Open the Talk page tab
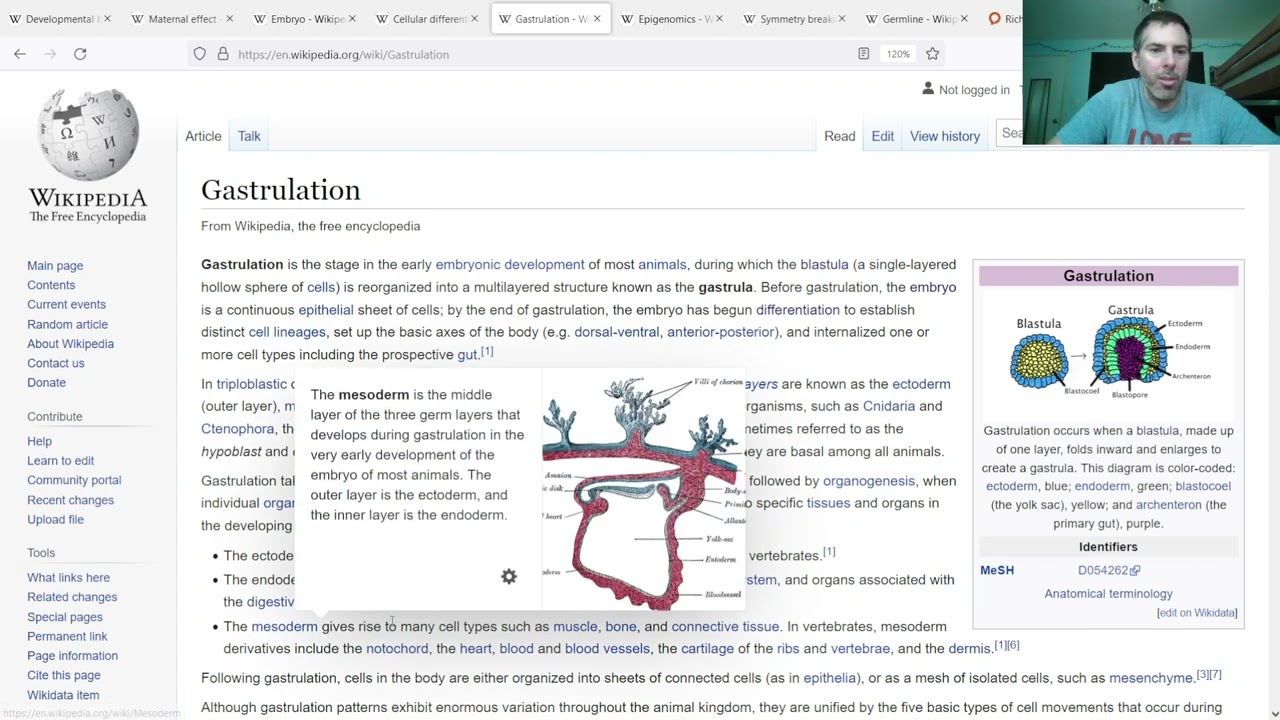The width and height of the screenshot is (1280, 720). [249, 136]
